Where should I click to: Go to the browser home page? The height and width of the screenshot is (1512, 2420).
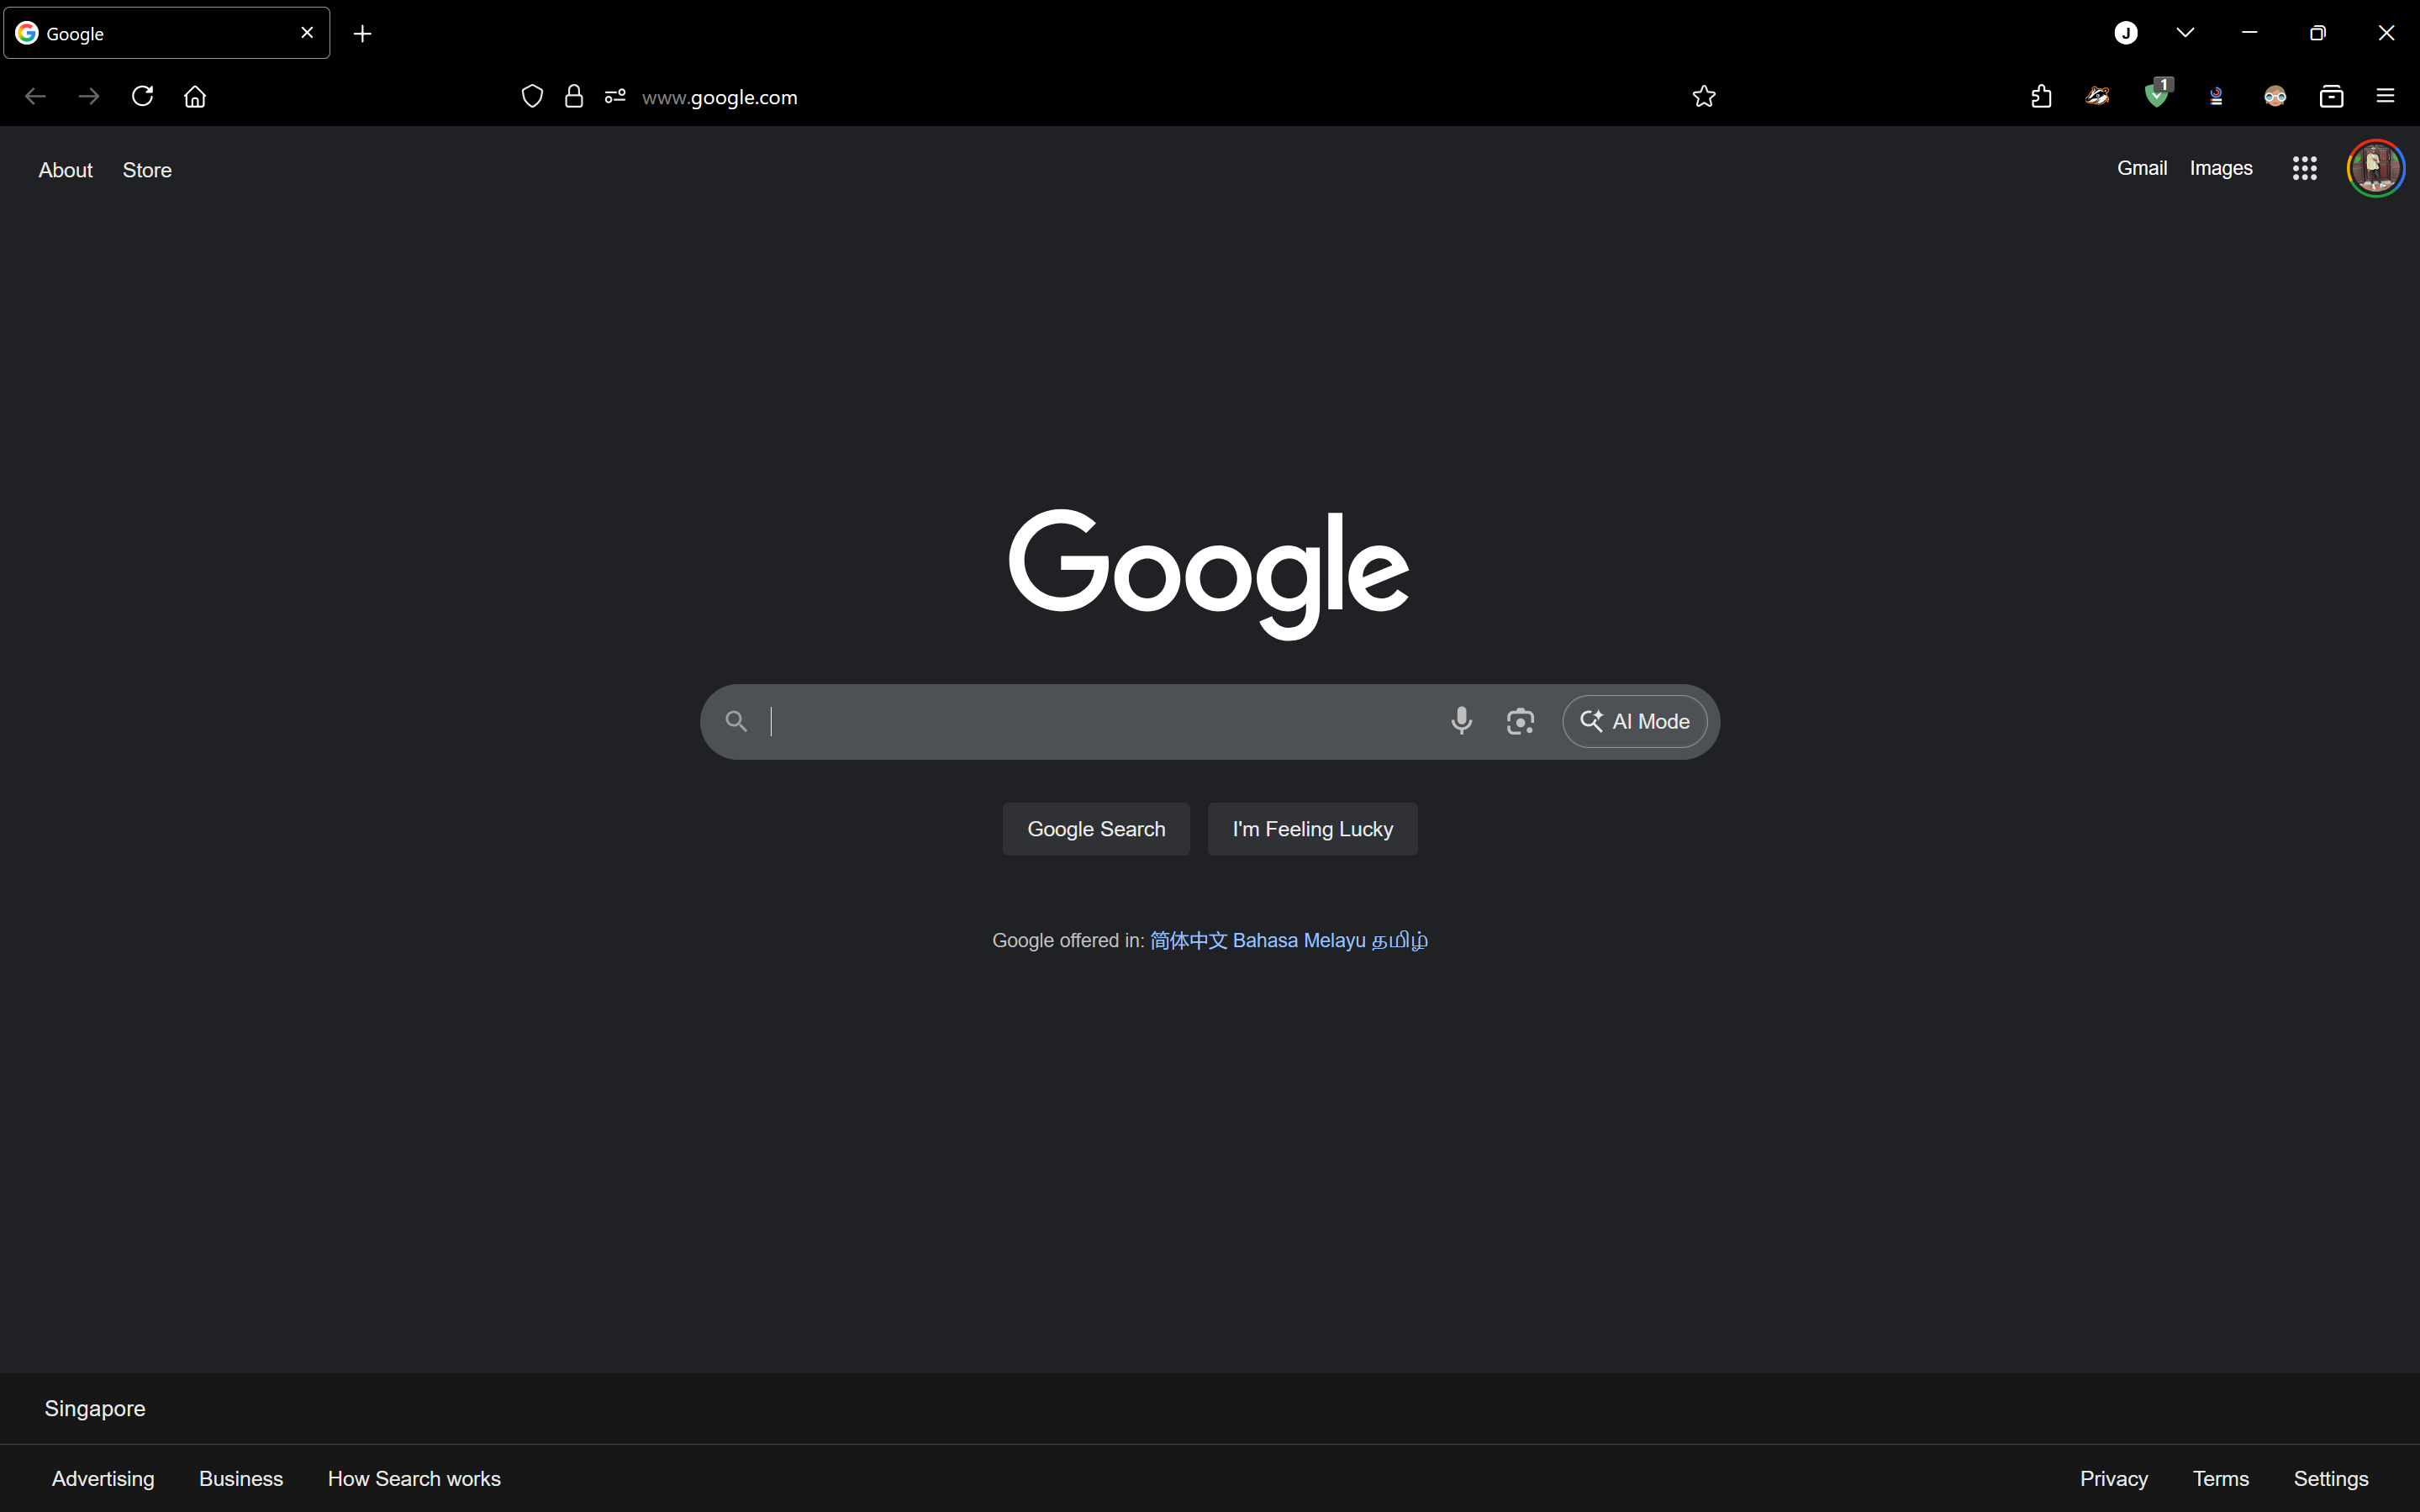tap(195, 96)
